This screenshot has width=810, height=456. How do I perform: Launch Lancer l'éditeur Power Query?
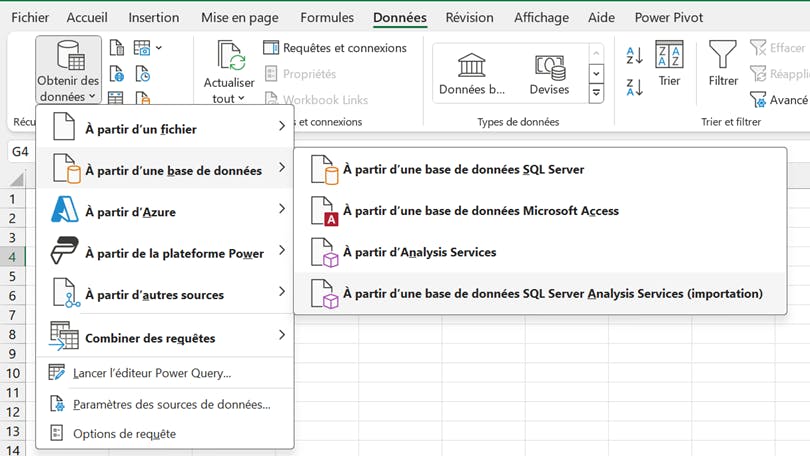pos(165,373)
